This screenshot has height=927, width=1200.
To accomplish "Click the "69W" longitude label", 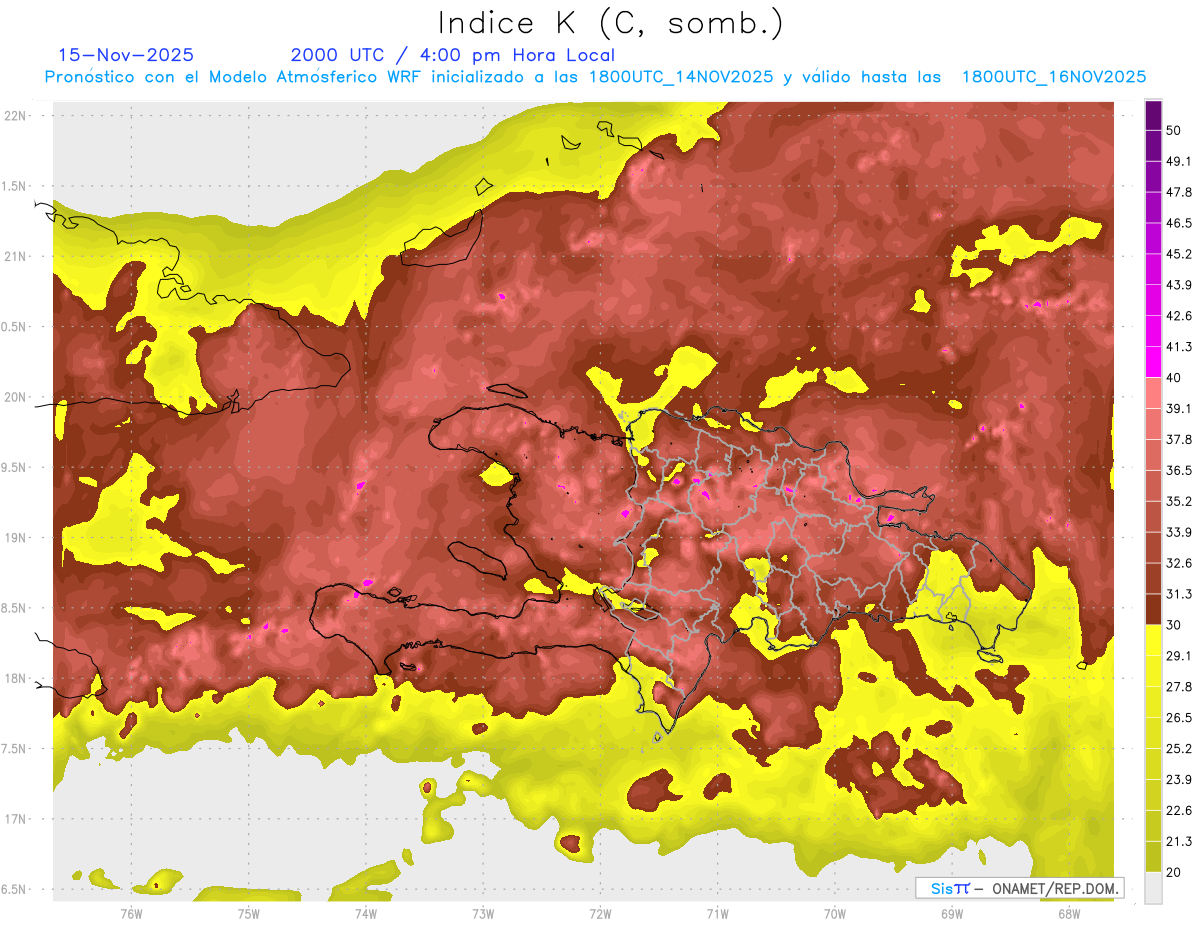I will point(952,913).
